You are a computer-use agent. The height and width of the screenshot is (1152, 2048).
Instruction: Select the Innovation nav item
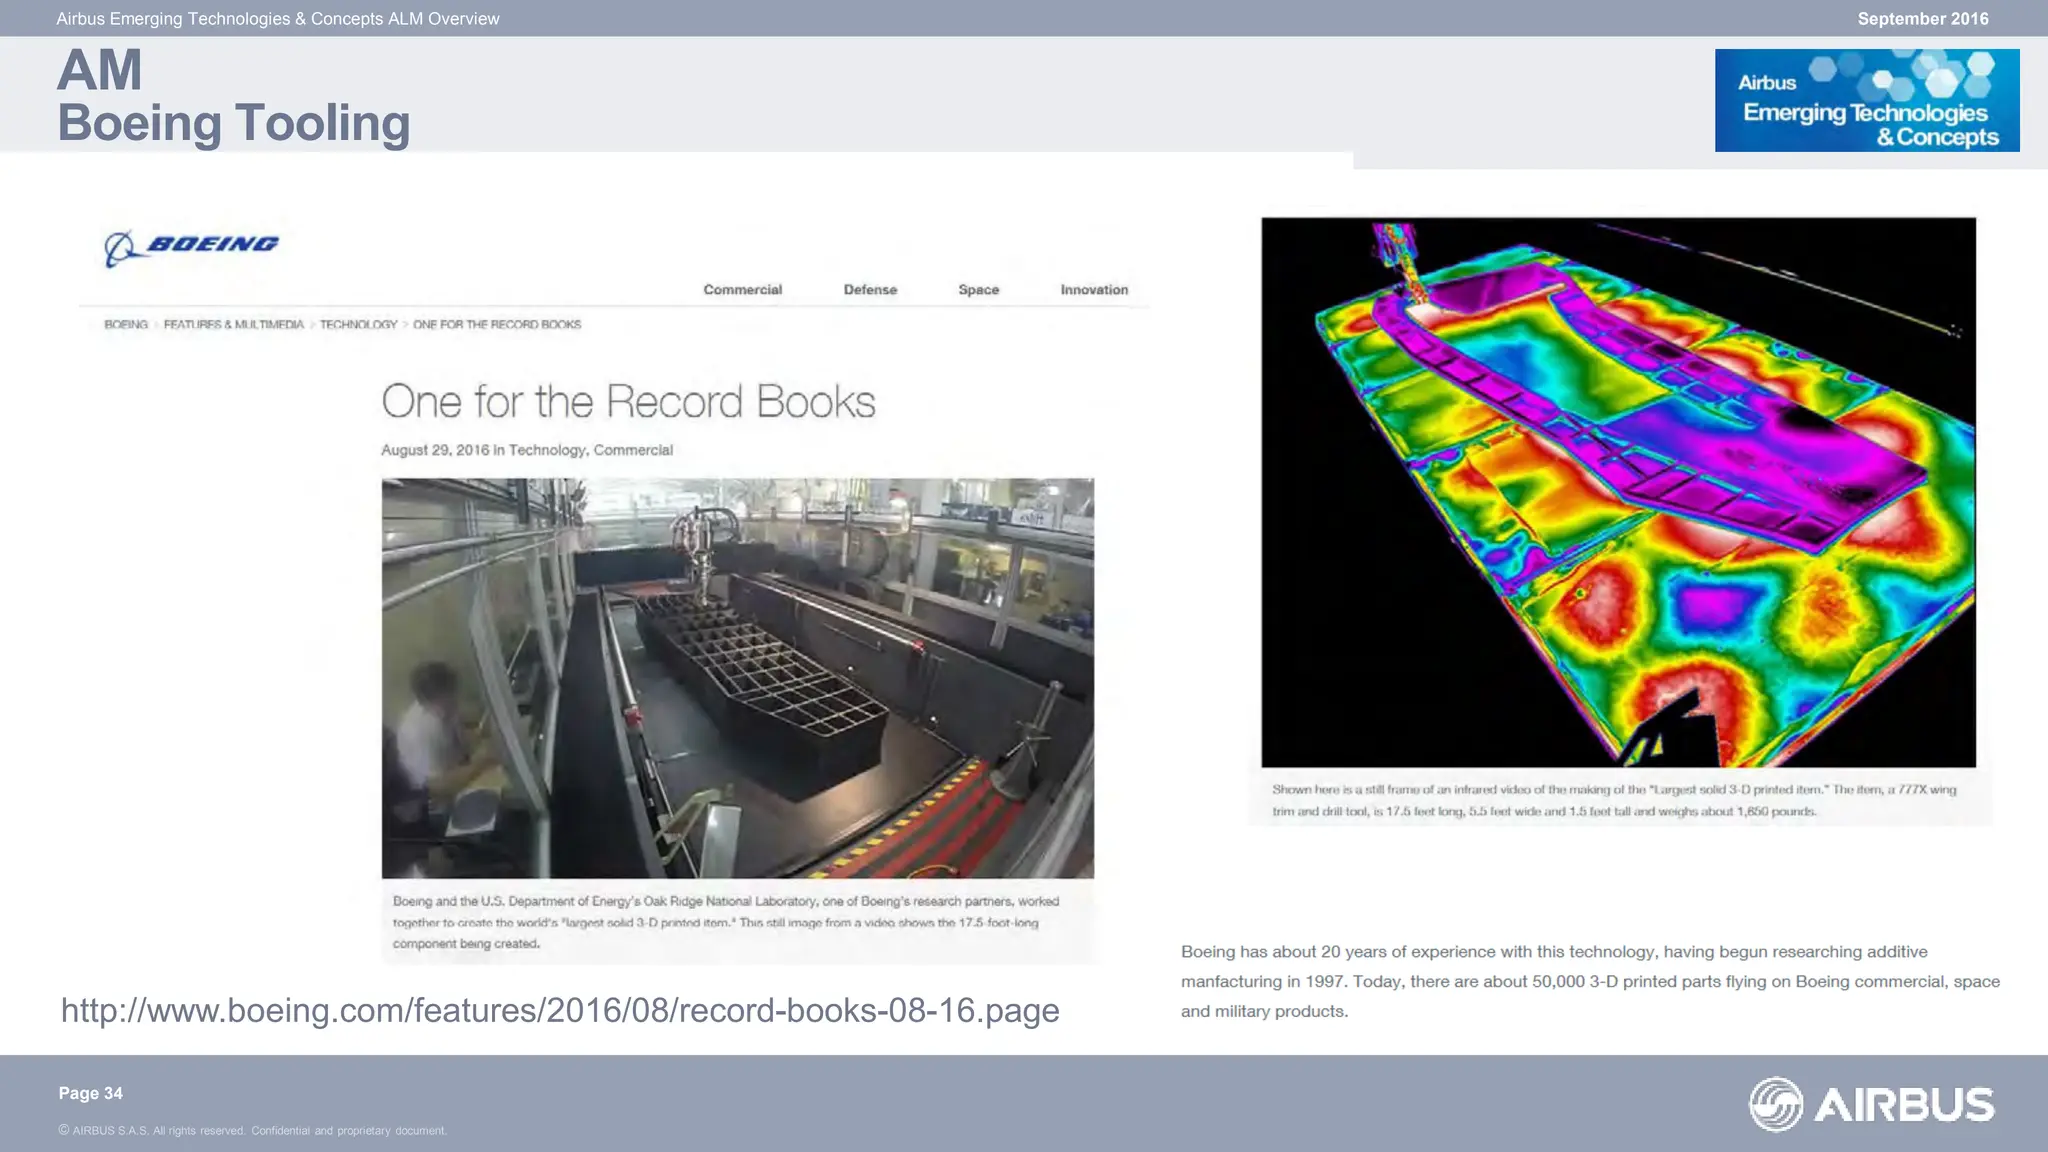coord(1094,290)
